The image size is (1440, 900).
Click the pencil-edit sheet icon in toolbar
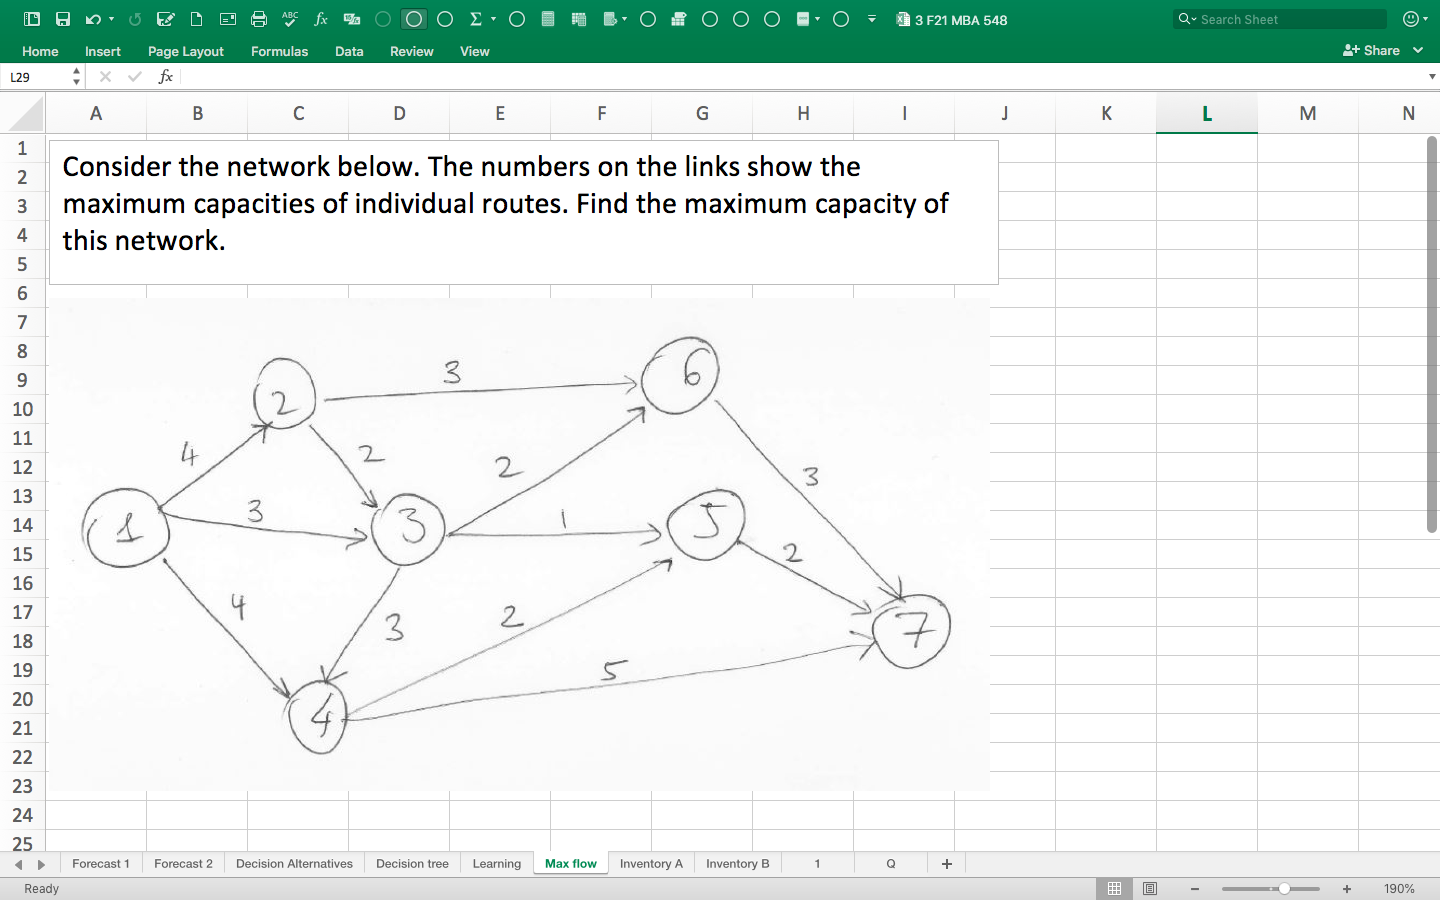pos(166,19)
